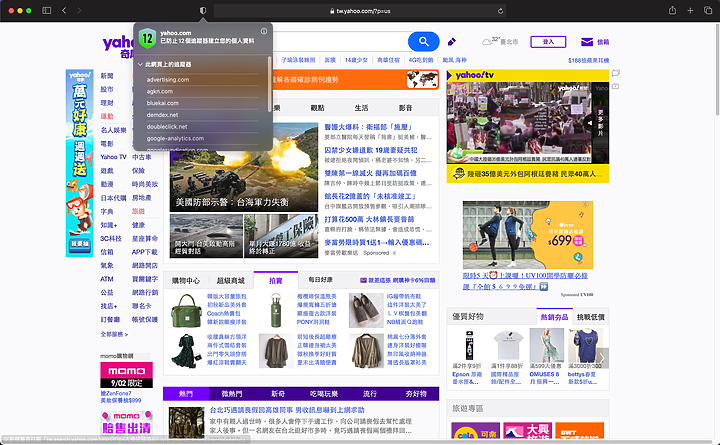This screenshot has height=445, width=720.
Task: Switch to the 影音 news tab
Action: (x=405, y=108)
